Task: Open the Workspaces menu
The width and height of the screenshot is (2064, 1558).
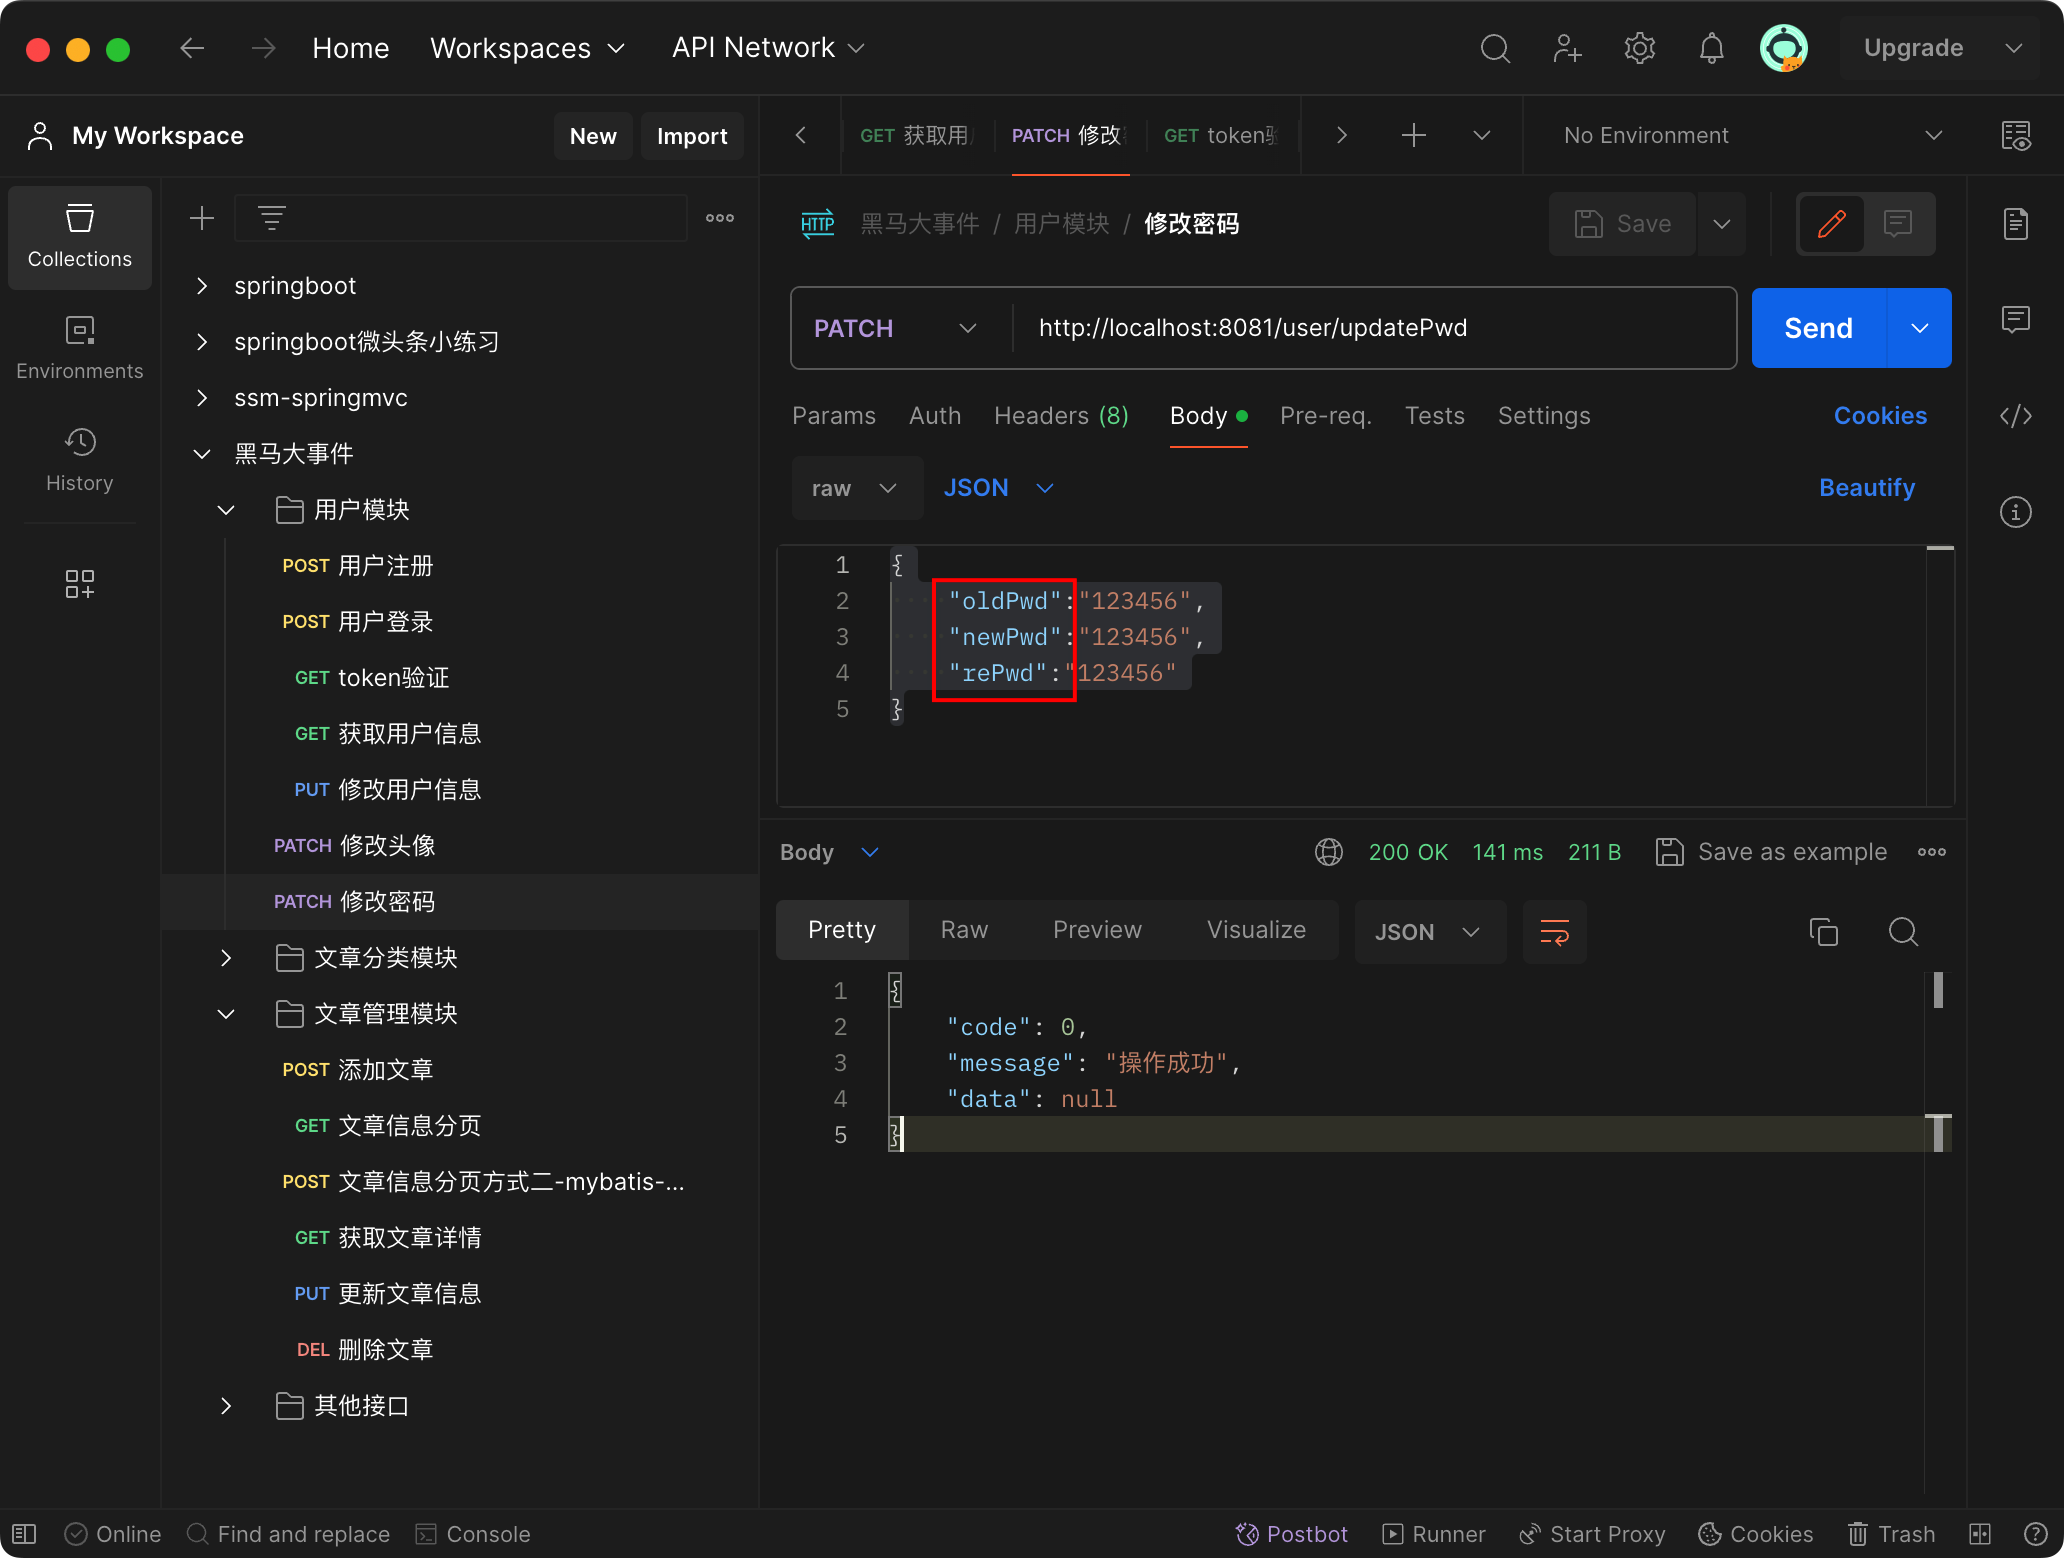Action: (527, 47)
